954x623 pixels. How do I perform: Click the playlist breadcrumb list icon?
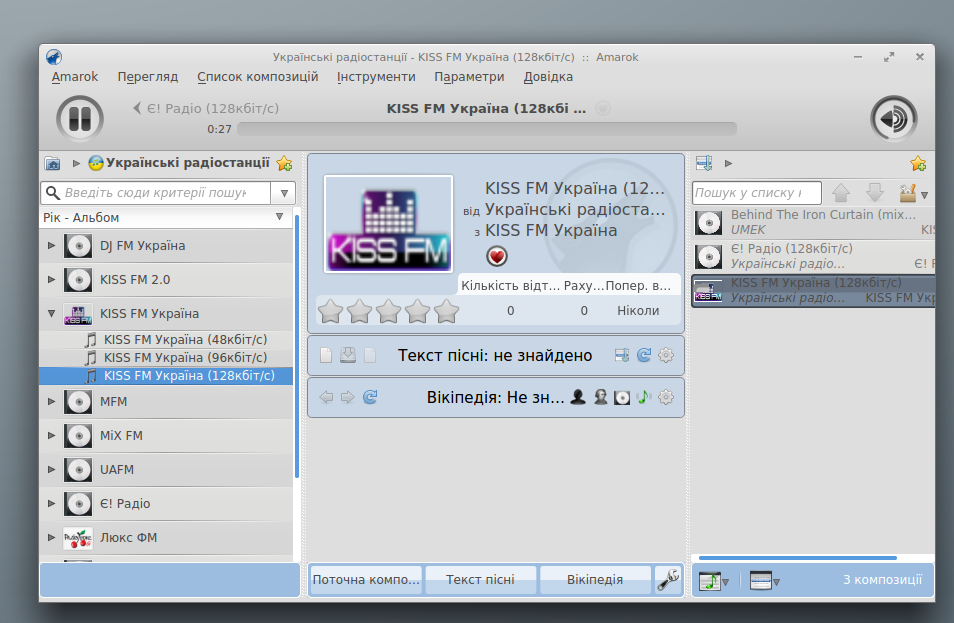[705, 163]
